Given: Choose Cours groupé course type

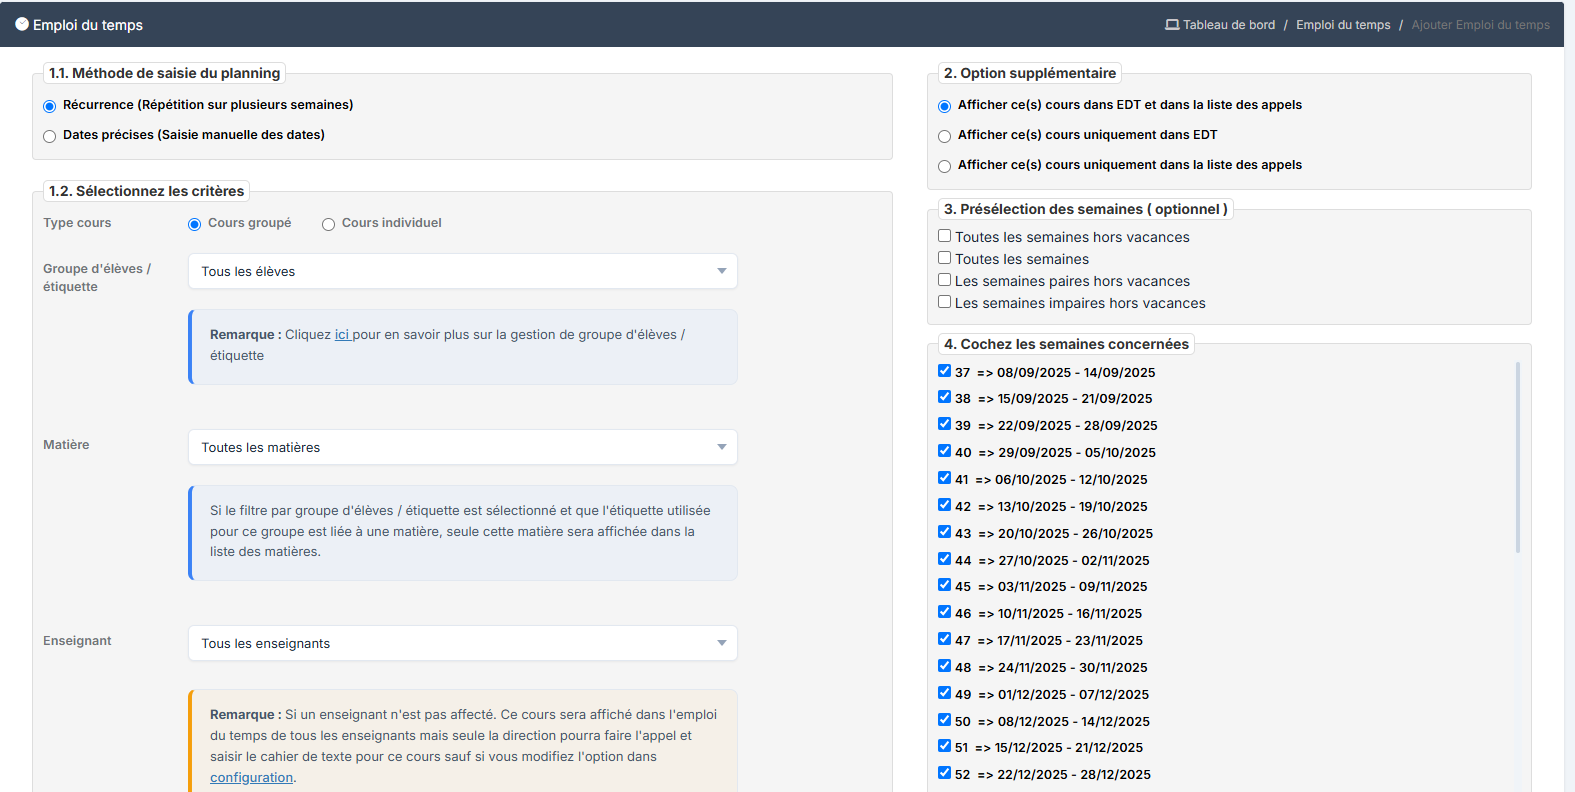Looking at the screenshot, I should (x=194, y=224).
